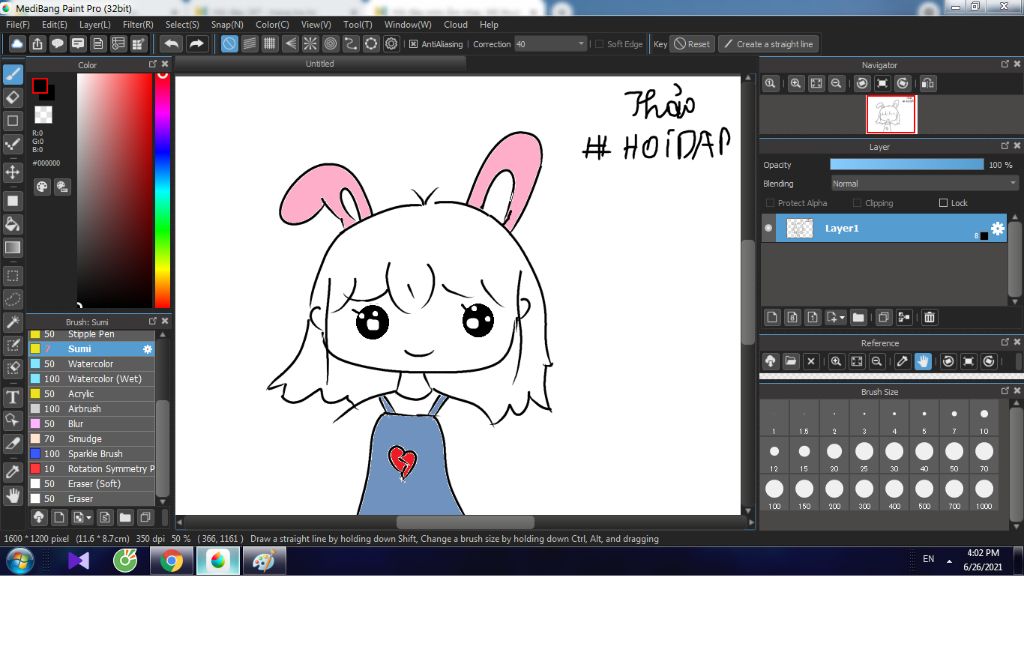The height and width of the screenshot is (661, 1024).
Task: Turn snap off in toolbar
Action: [x=229, y=44]
